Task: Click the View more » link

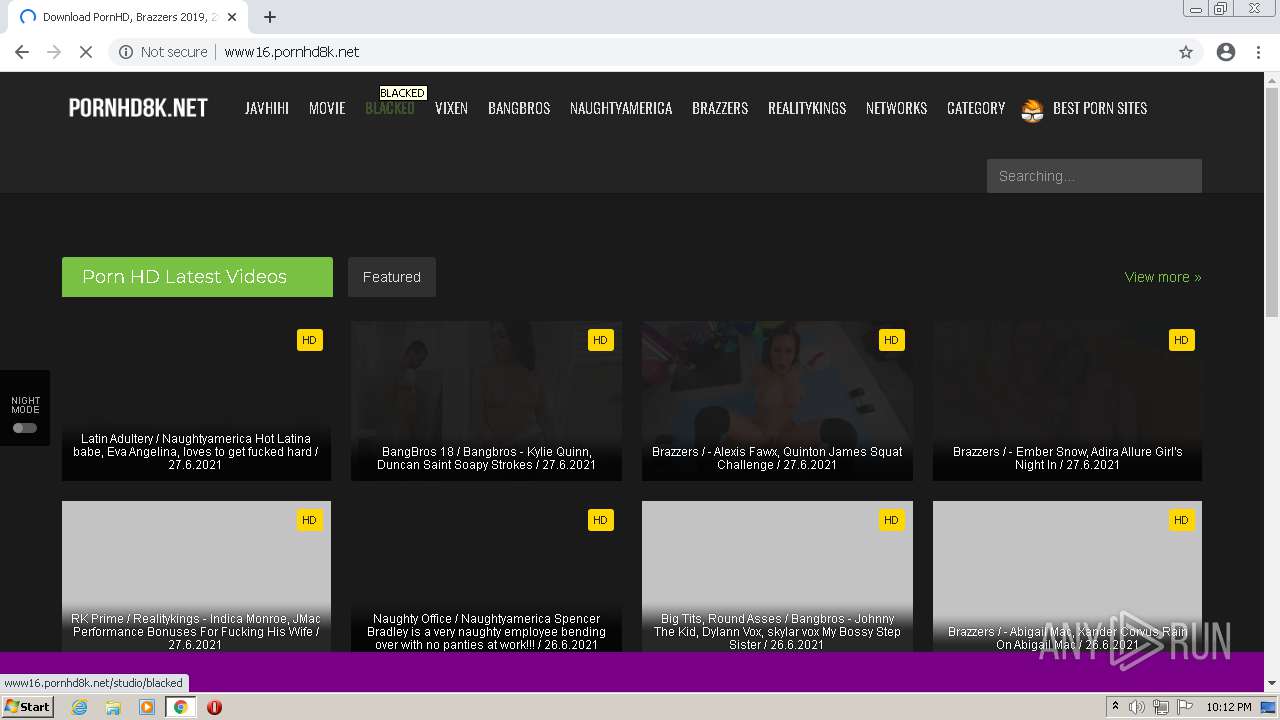Action: [x=1163, y=277]
